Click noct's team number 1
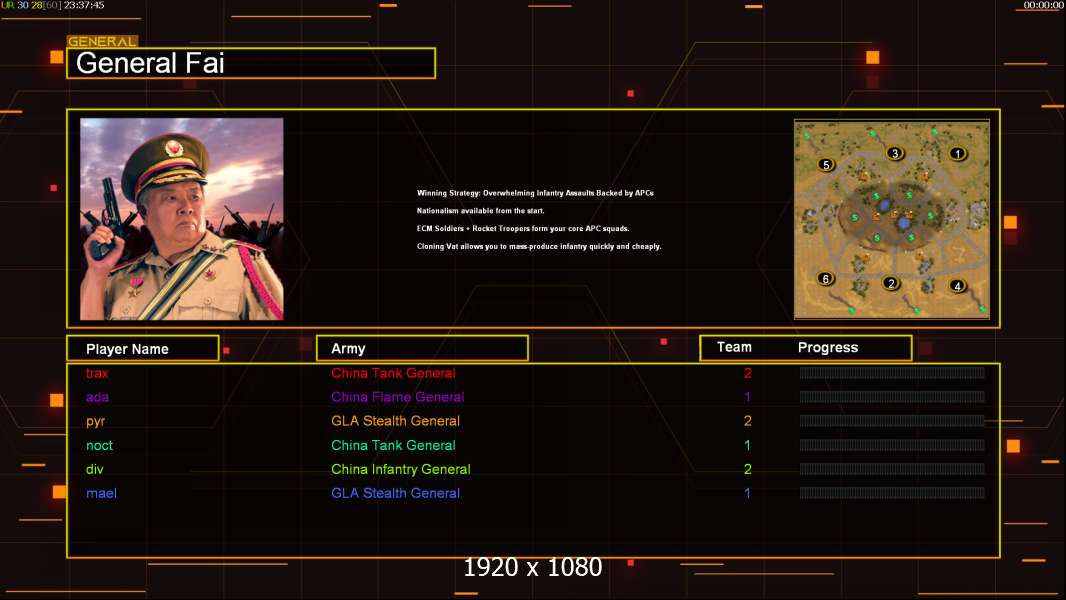The height and width of the screenshot is (600, 1066). coord(747,445)
